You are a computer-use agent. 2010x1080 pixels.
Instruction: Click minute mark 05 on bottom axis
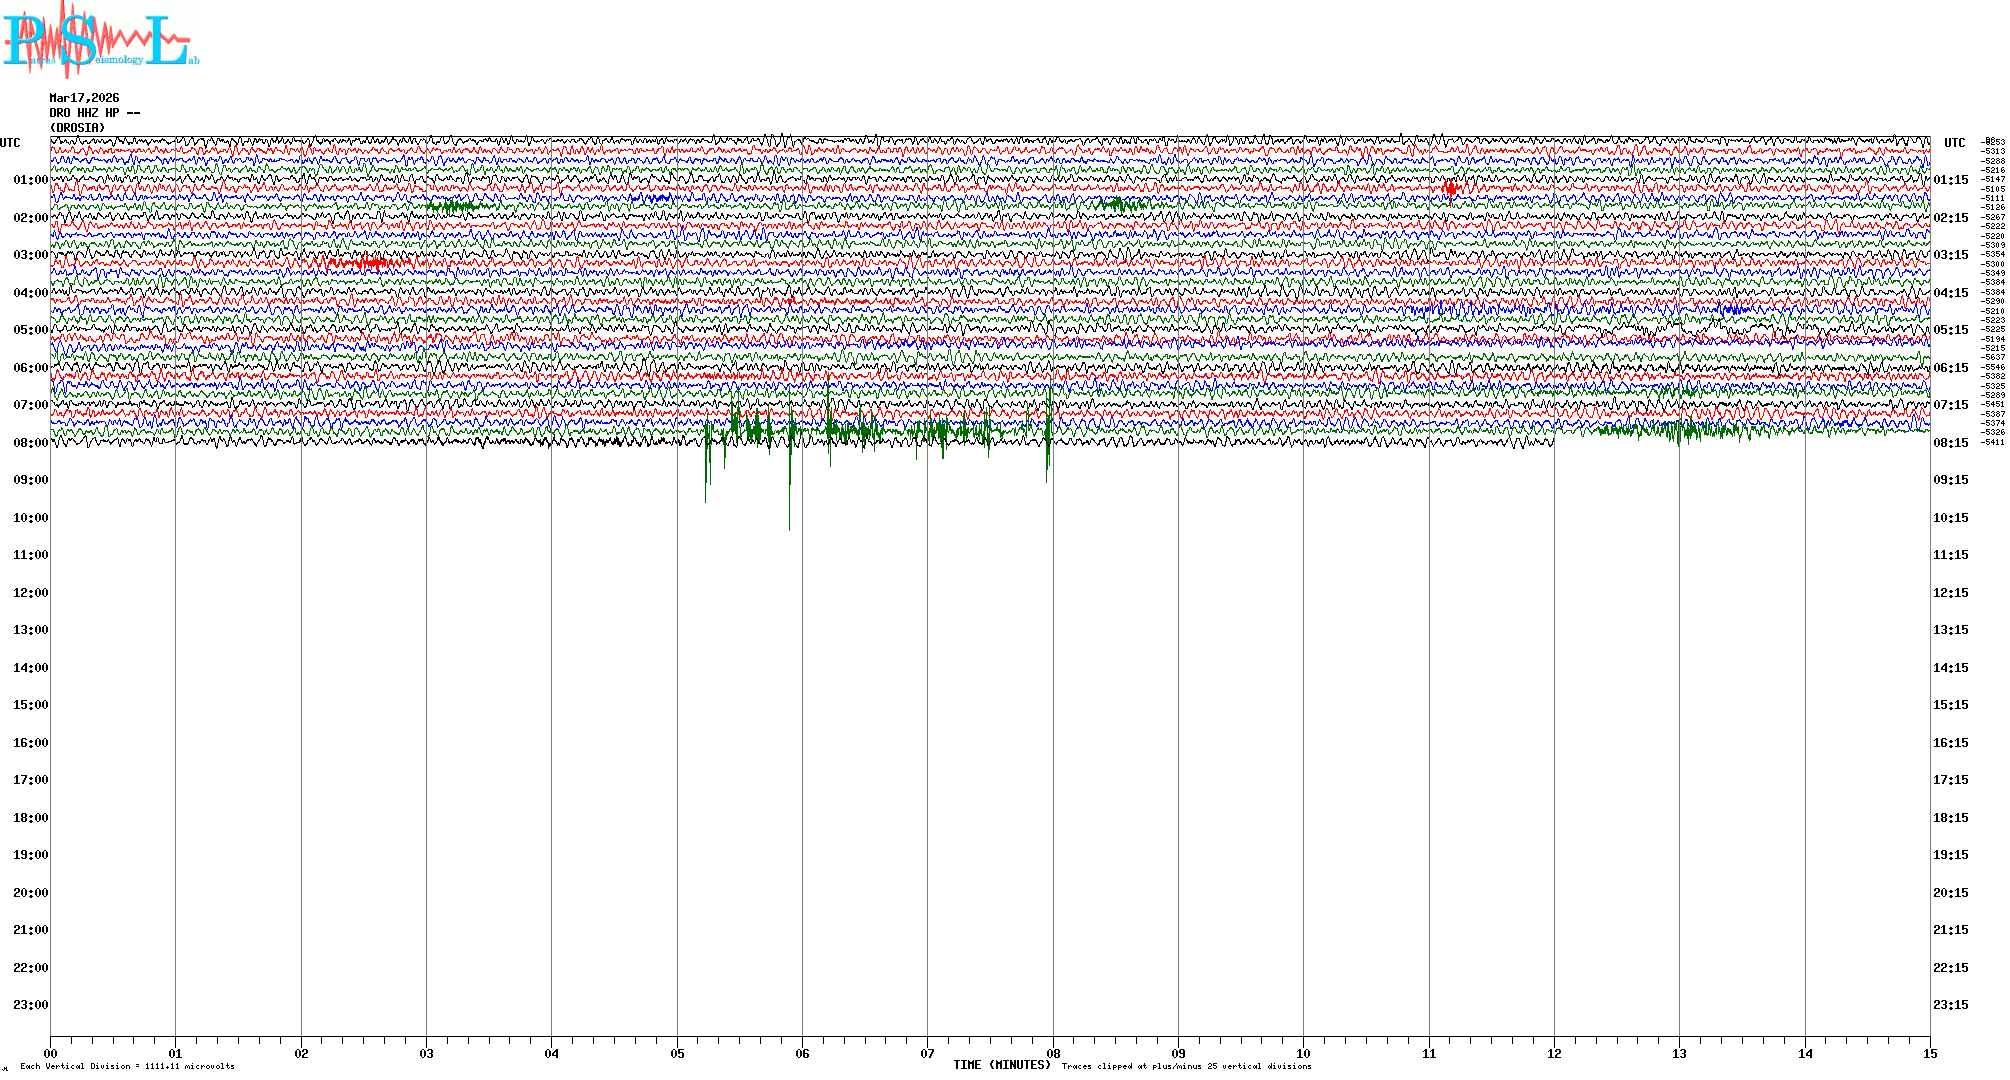click(x=677, y=1053)
